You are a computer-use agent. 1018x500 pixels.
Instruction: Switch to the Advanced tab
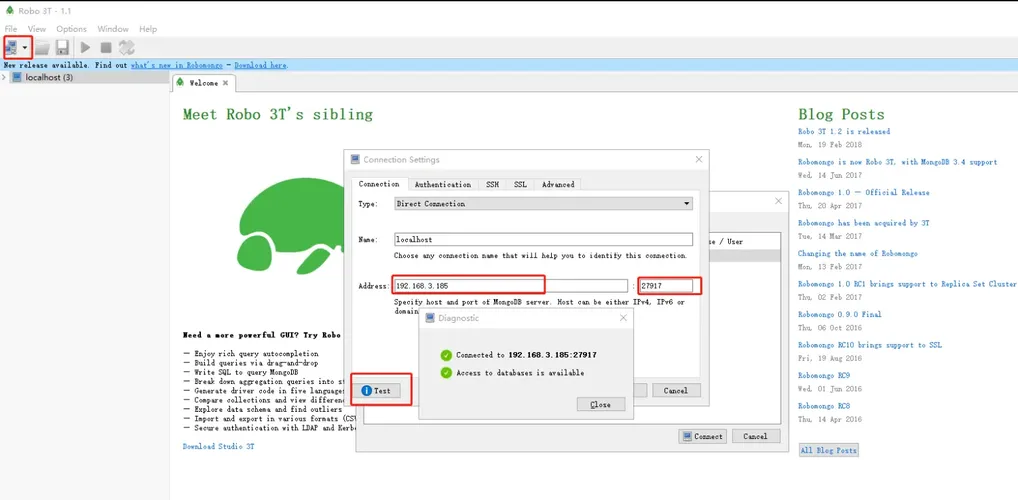point(558,184)
